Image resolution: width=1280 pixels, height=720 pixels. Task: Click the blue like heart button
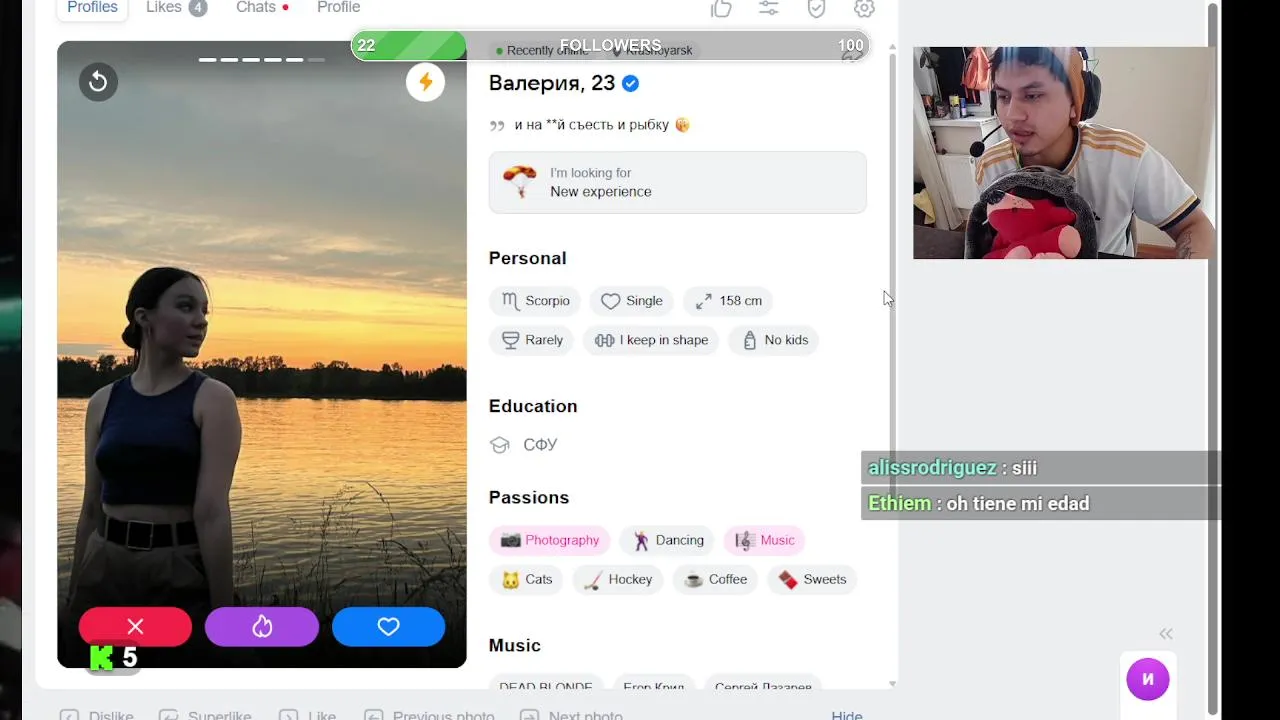(388, 626)
